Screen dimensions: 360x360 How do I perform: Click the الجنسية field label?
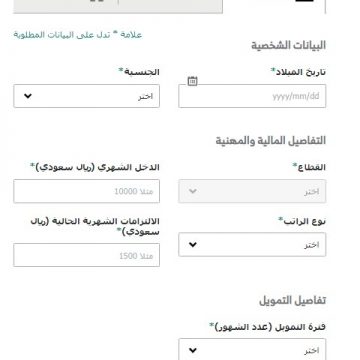point(139,72)
